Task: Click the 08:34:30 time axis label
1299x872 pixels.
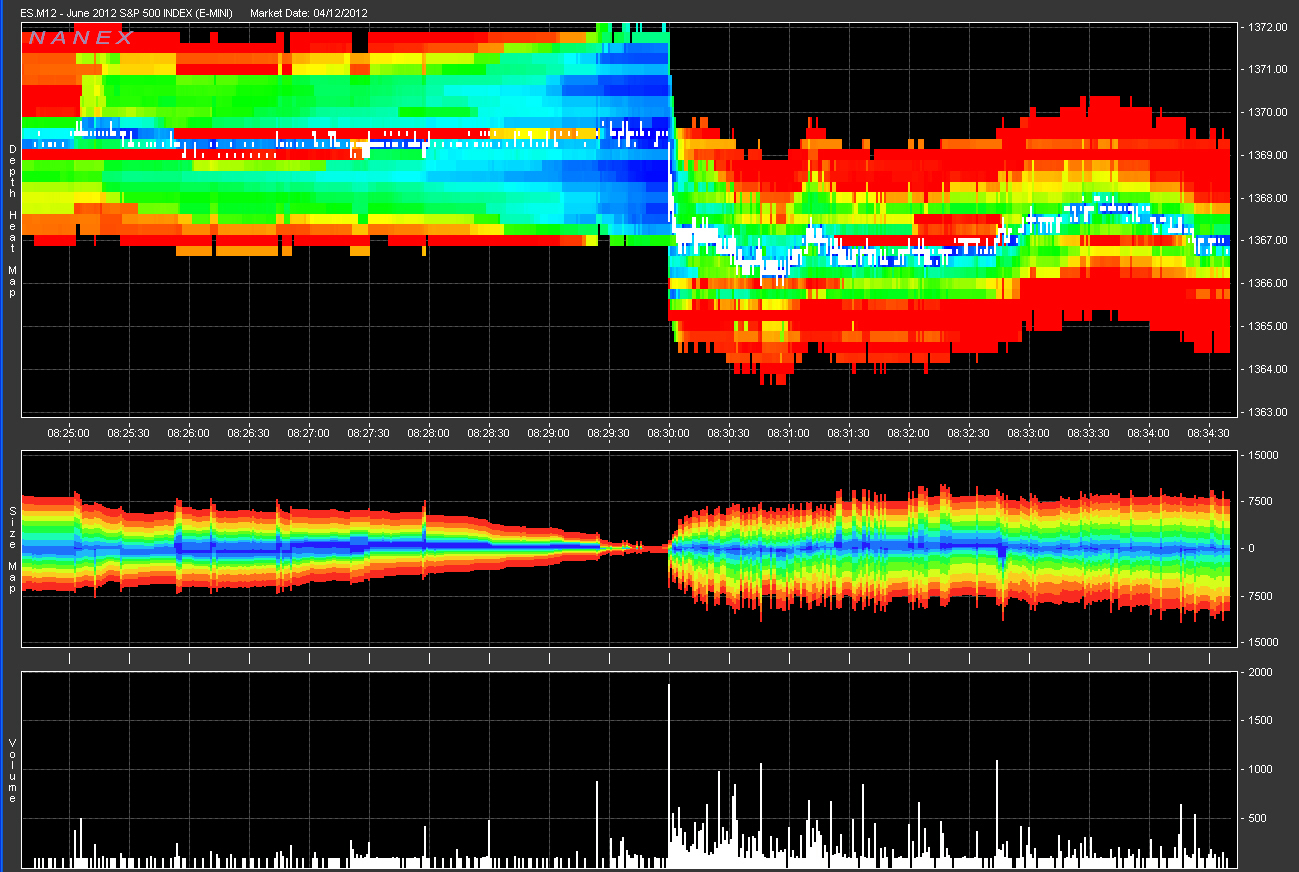Action: click(x=1209, y=433)
